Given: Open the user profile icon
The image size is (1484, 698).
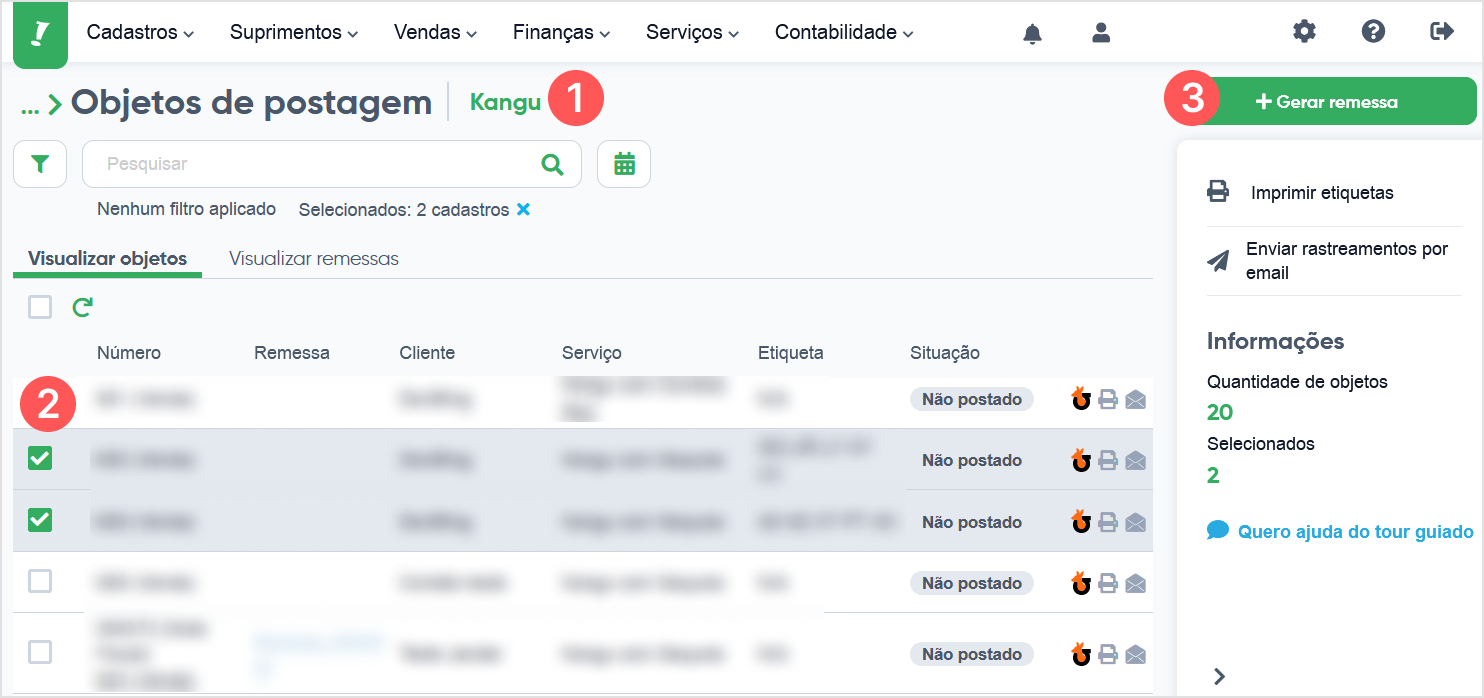Looking at the screenshot, I should (x=1101, y=32).
